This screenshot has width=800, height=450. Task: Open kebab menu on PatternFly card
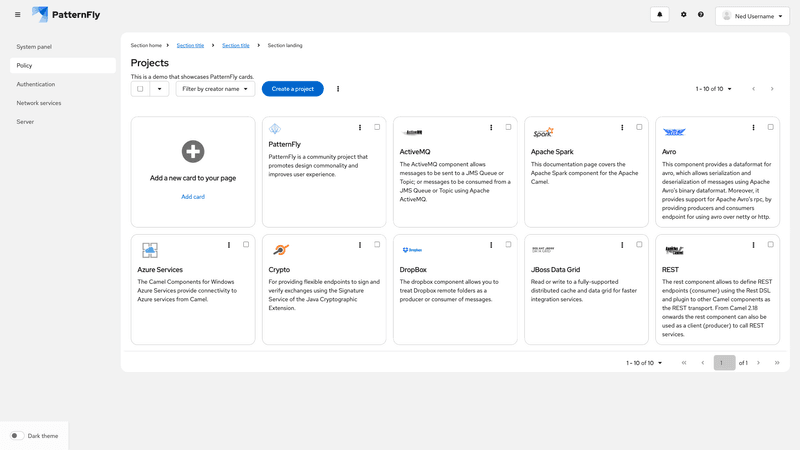360,128
